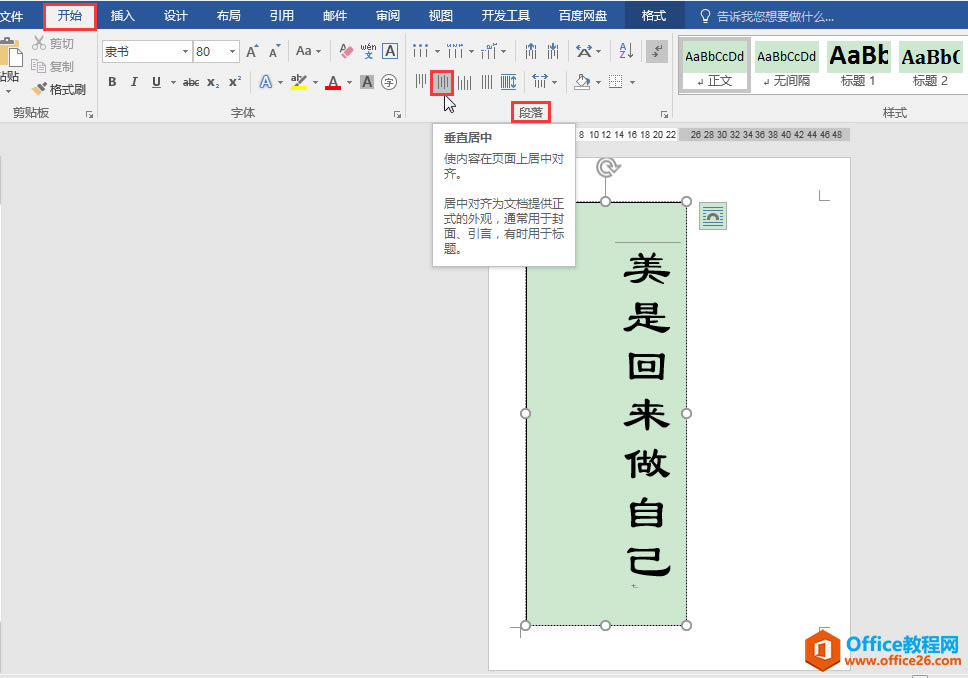This screenshot has height=678, width=968.
Task: Insert enclosed character (circled 字) icon
Action: click(389, 82)
